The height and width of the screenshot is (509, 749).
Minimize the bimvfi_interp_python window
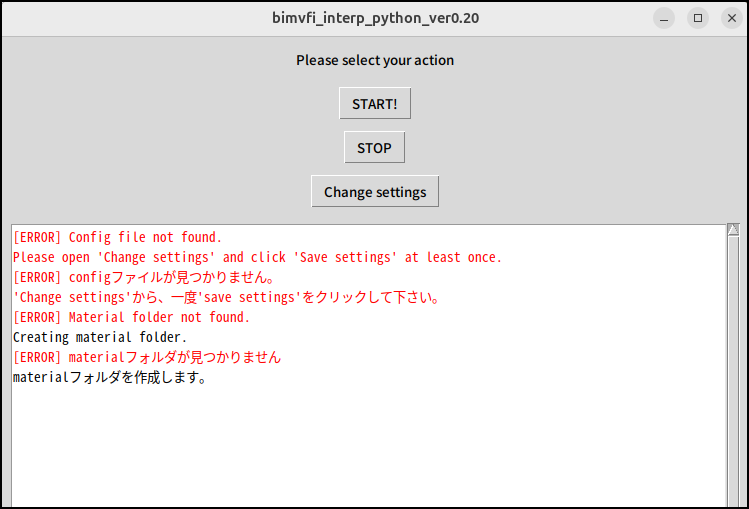664,18
